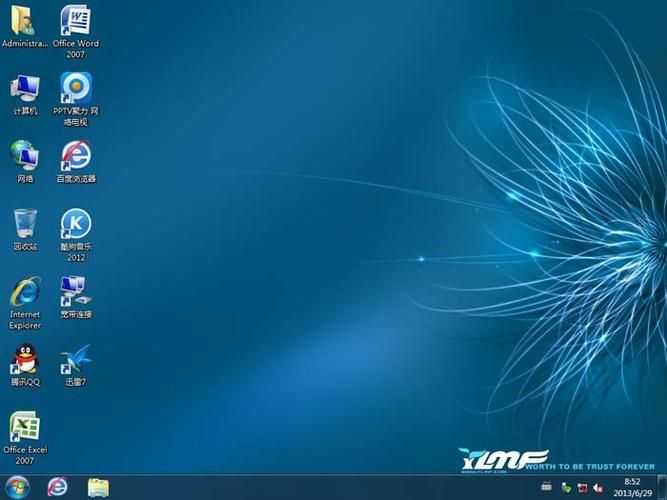Open the clock showing 8:52 and date

tap(632, 487)
